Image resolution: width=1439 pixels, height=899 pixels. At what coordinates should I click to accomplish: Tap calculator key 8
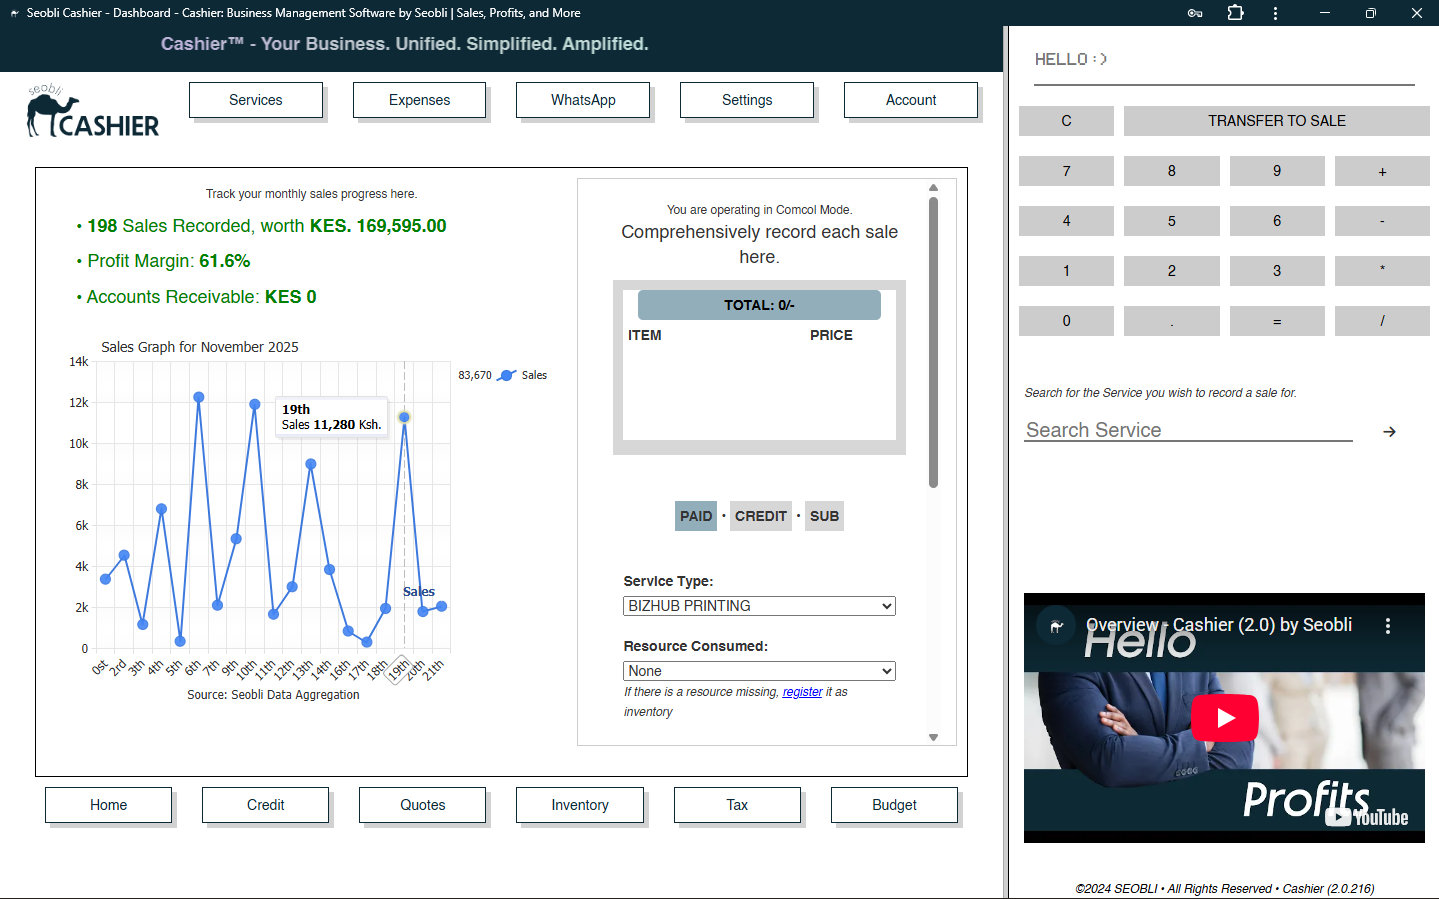tap(1172, 171)
